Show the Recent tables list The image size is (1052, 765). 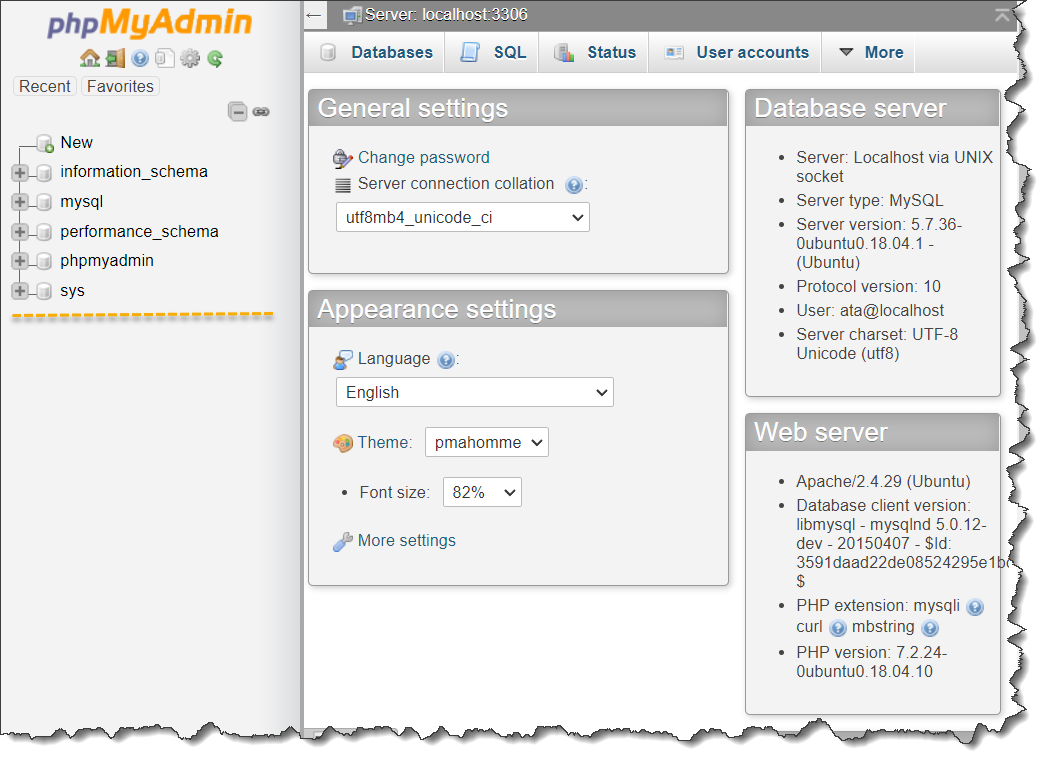click(x=45, y=87)
